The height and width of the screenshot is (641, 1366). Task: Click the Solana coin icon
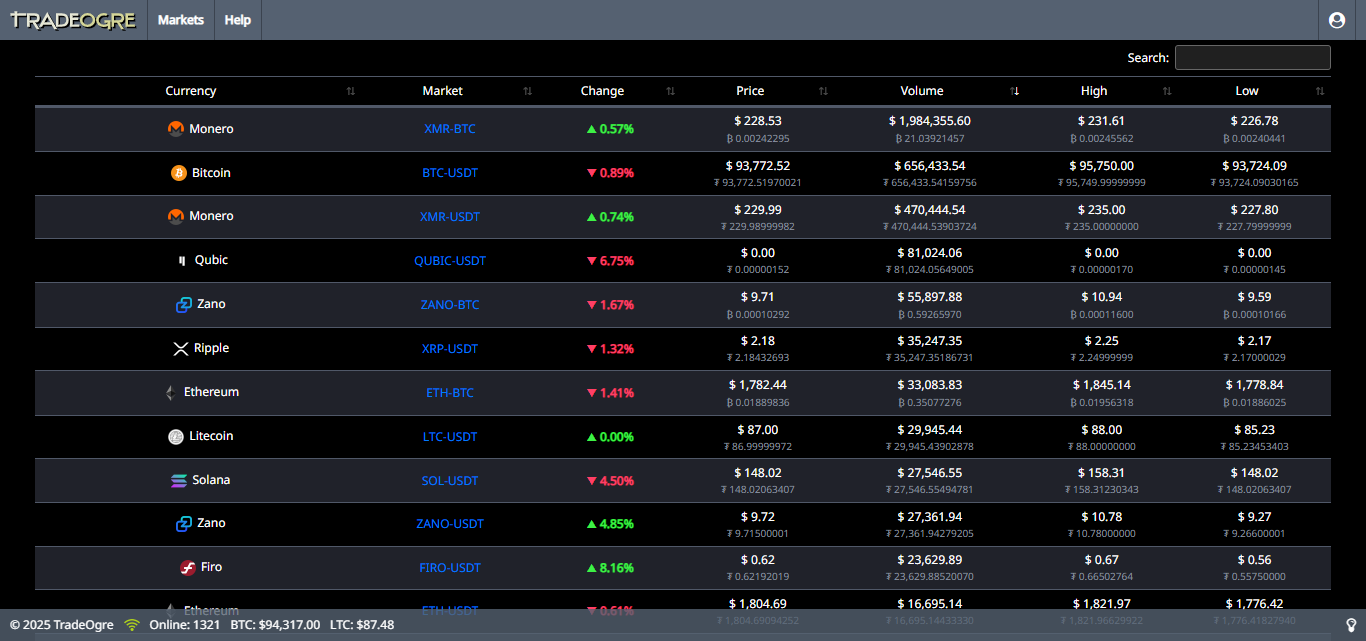tap(179, 480)
